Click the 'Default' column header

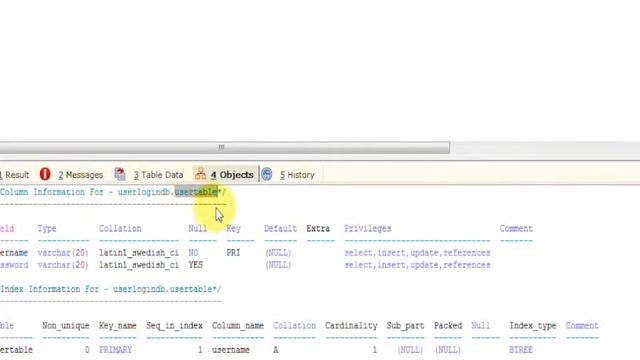pyautogui.click(x=280, y=229)
